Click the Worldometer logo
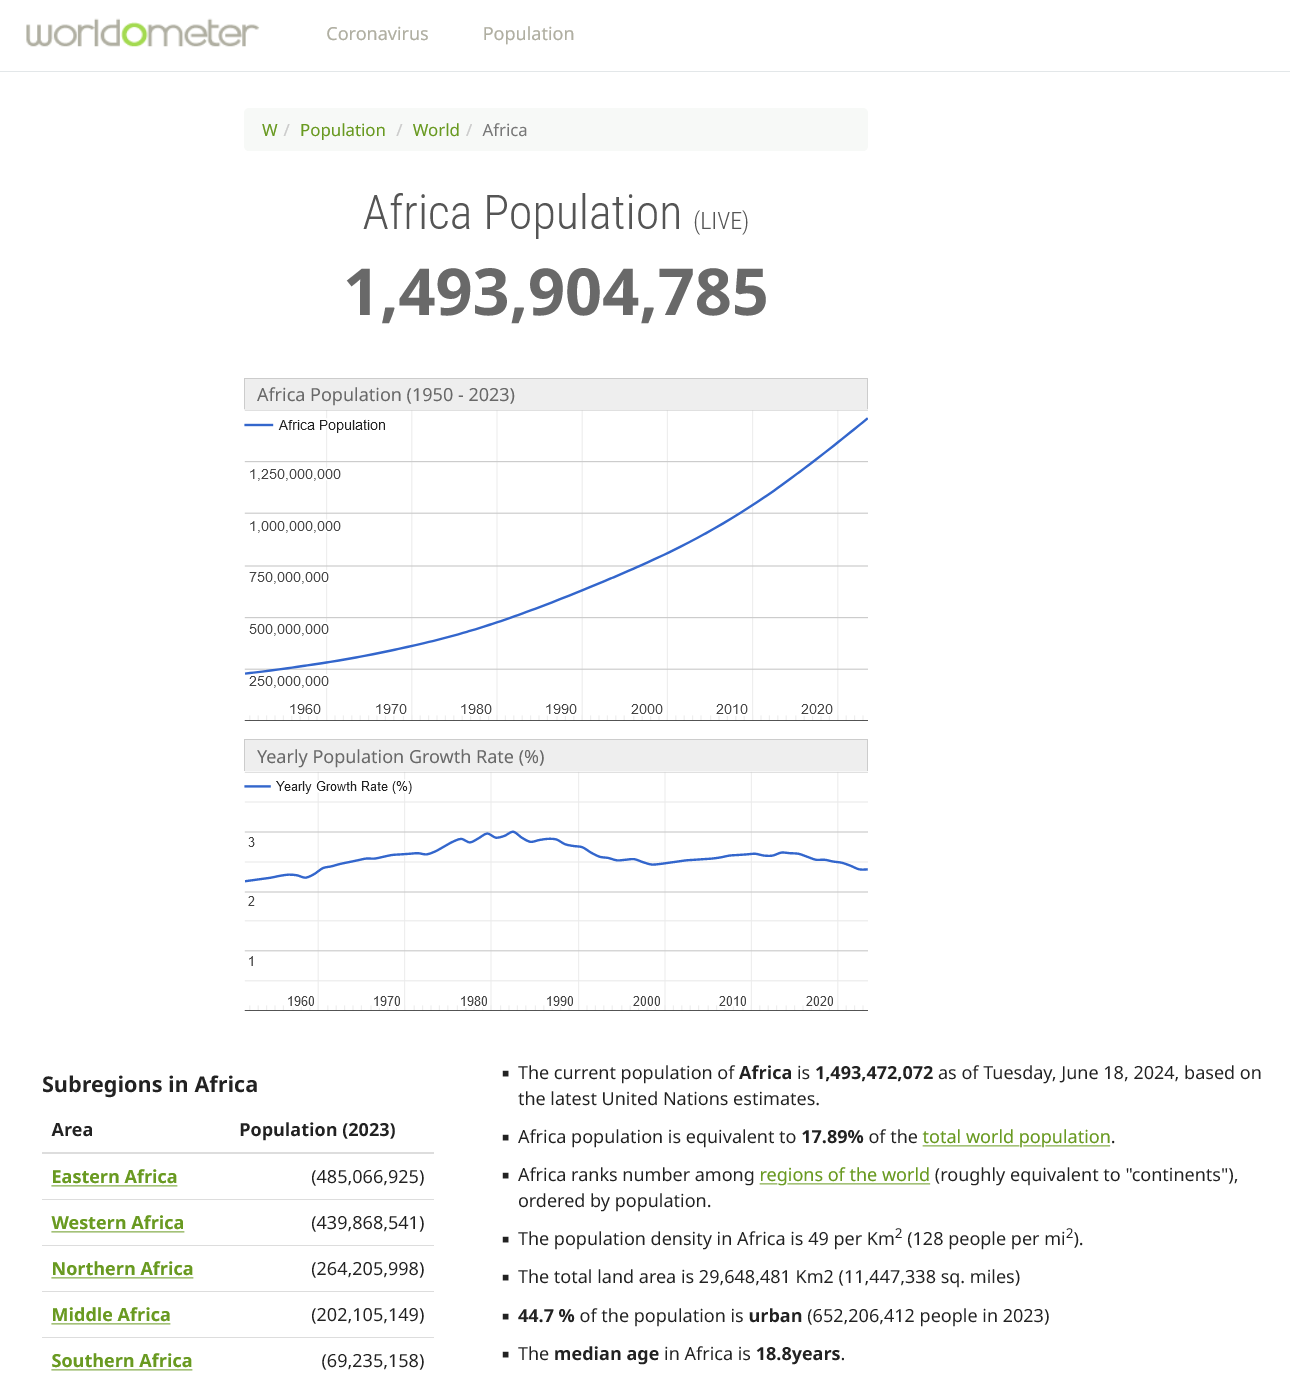Viewport: 1290px width, 1398px height. tap(142, 34)
